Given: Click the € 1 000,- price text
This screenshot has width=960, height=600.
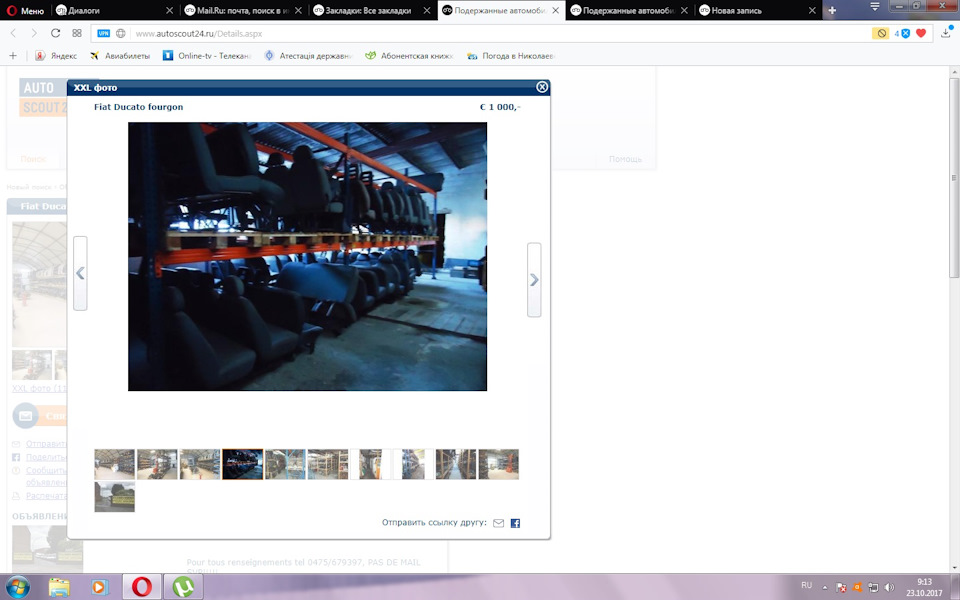Looking at the screenshot, I should click(500, 107).
